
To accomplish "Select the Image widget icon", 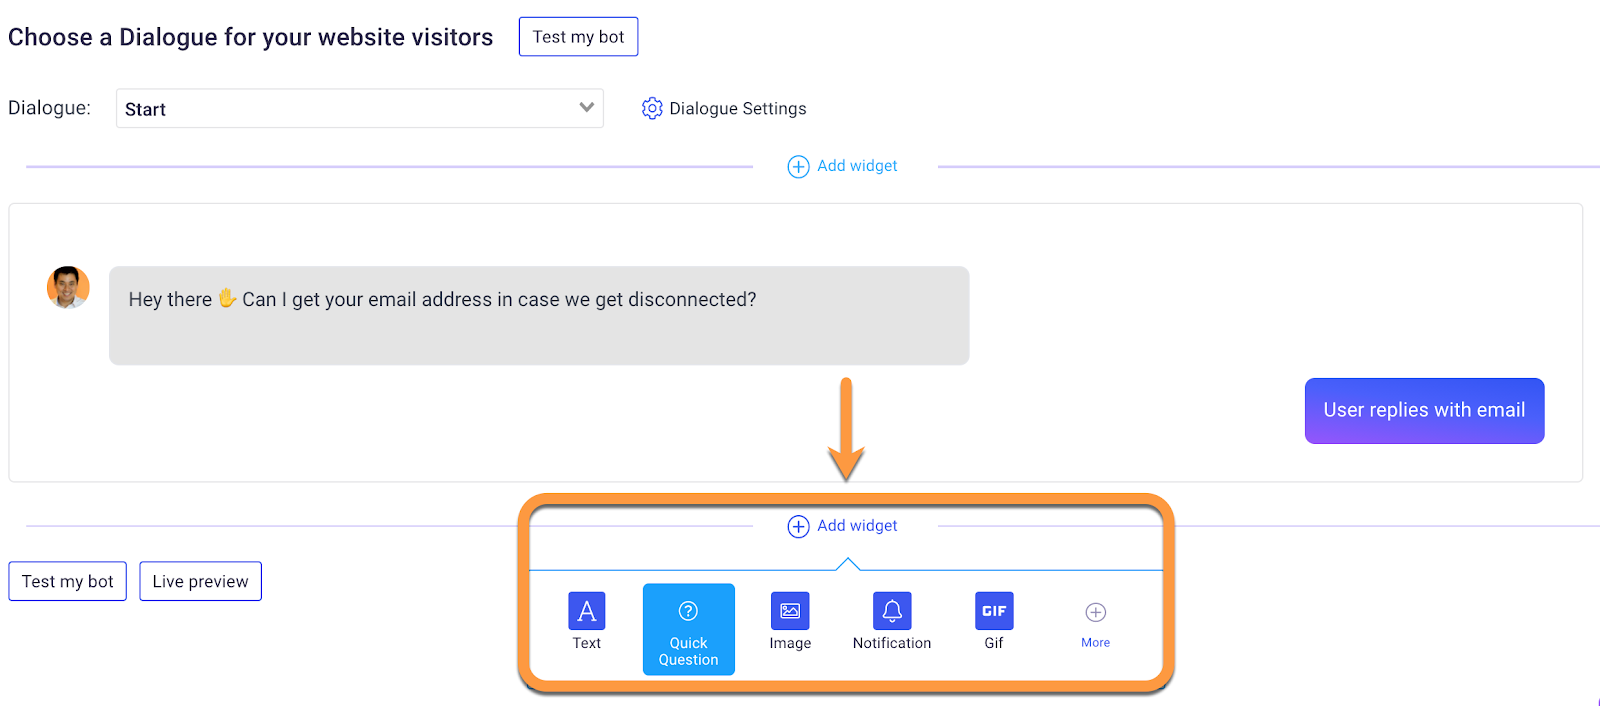I will (790, 611).
